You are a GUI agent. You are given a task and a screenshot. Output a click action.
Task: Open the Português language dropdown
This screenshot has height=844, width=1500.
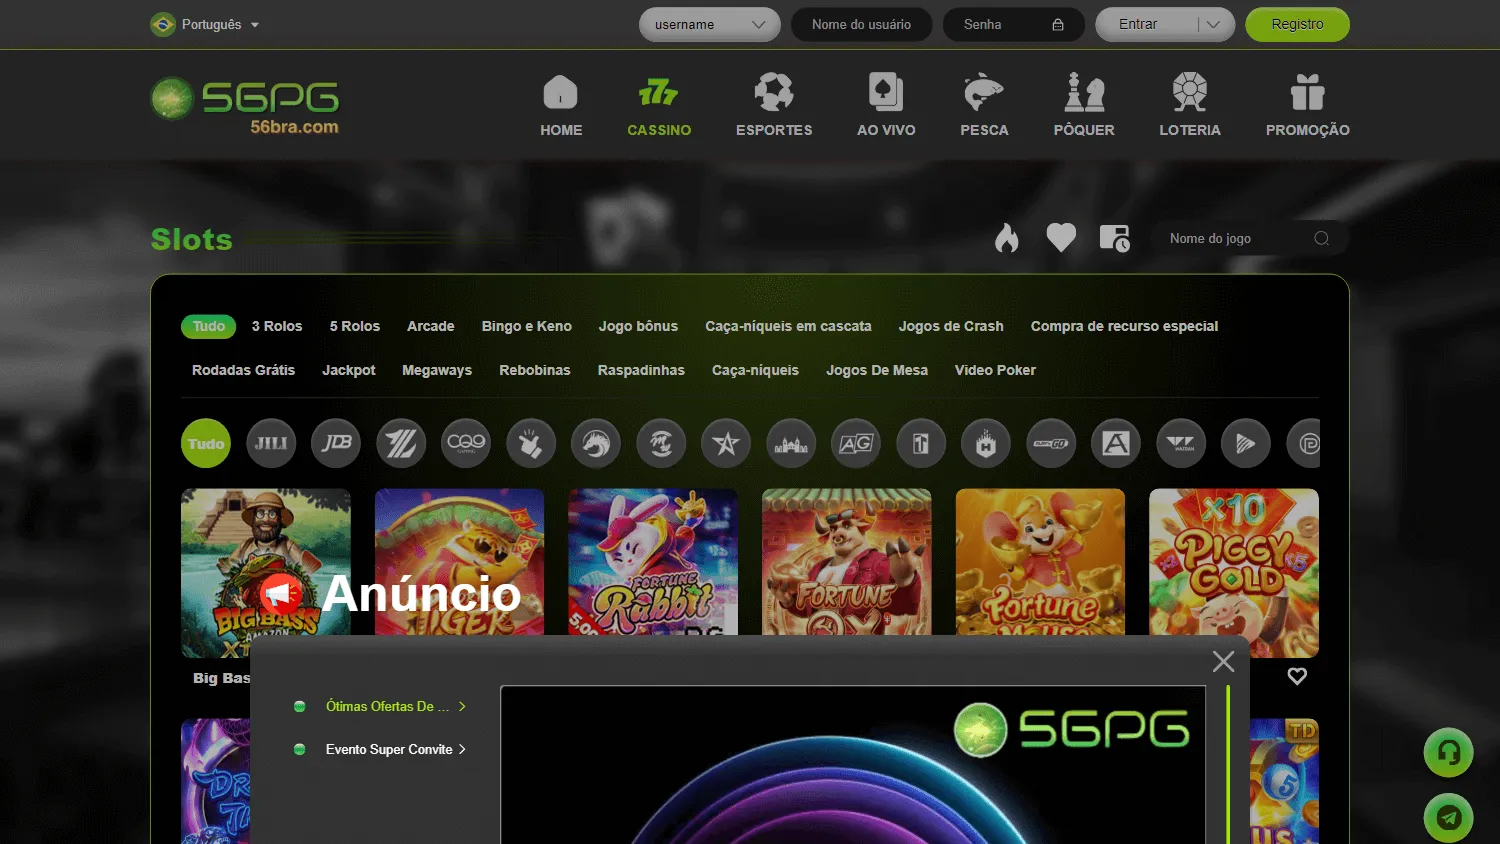pos(205,24)
